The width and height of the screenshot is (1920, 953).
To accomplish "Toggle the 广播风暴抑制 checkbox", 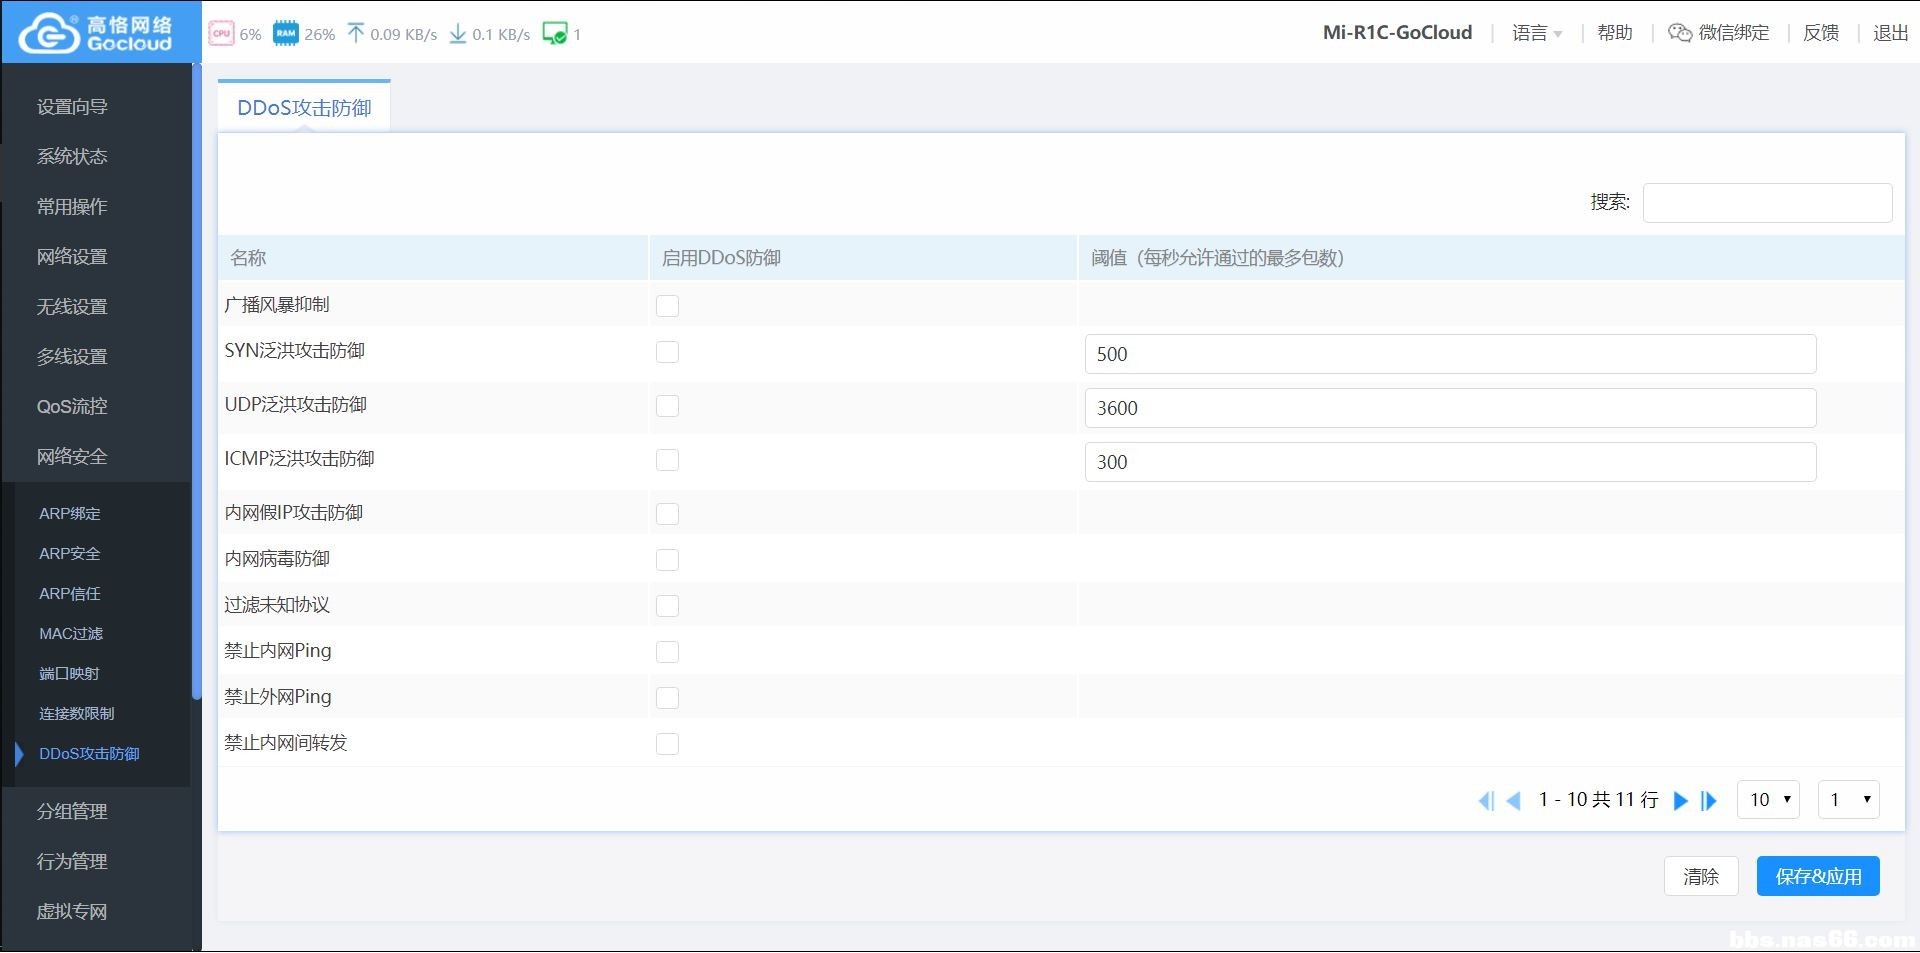I will pyautogui.click(x=667, y=306).
